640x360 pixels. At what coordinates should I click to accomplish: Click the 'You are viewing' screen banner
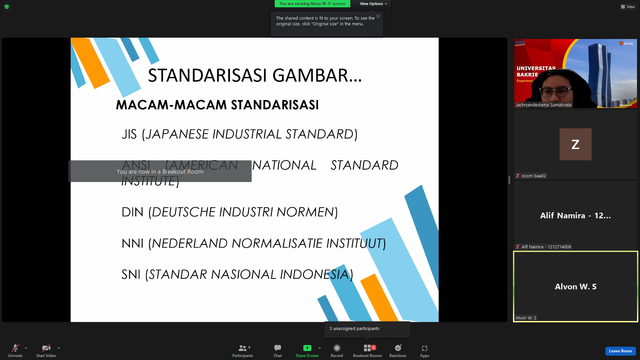312,4
